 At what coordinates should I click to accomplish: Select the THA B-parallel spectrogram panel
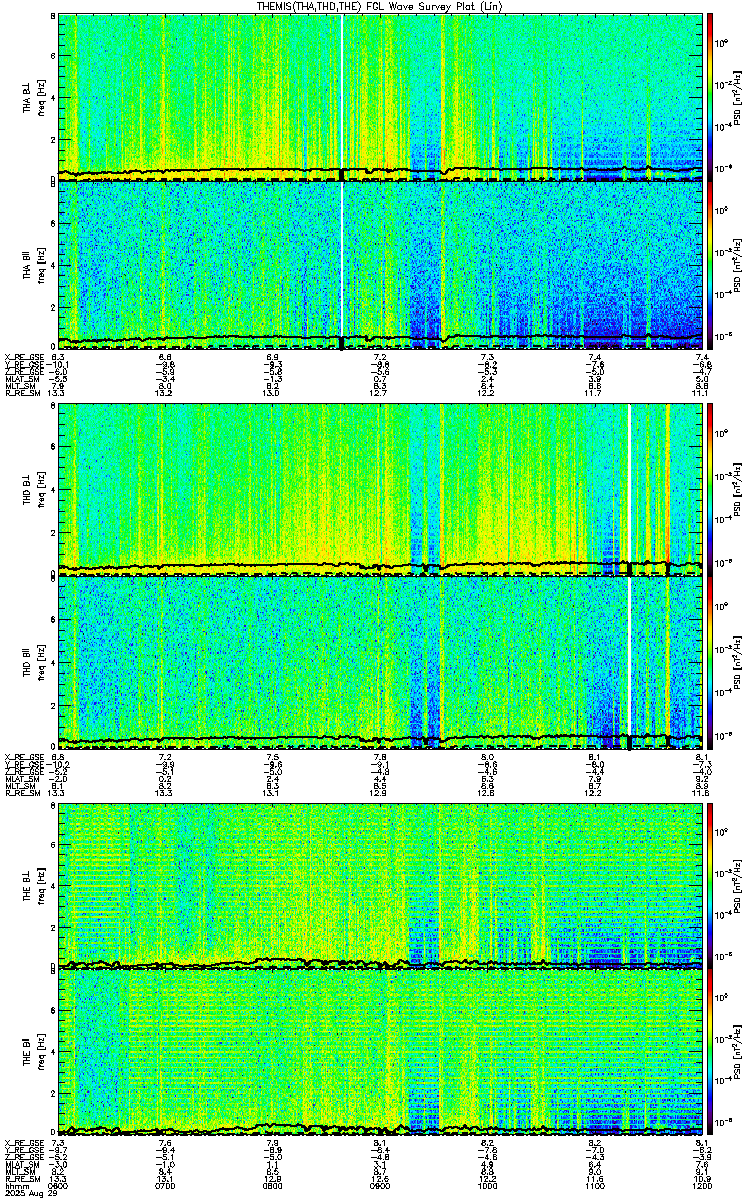coord(380,264)
